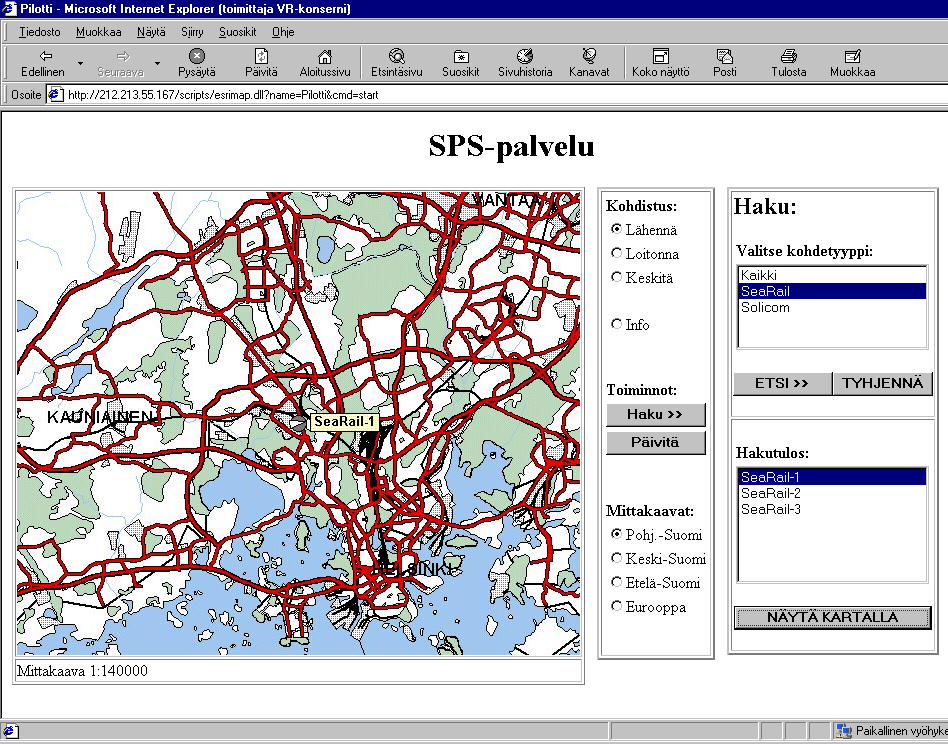Select SeaRail-3 in the Hakutulos list

(832, 509)
